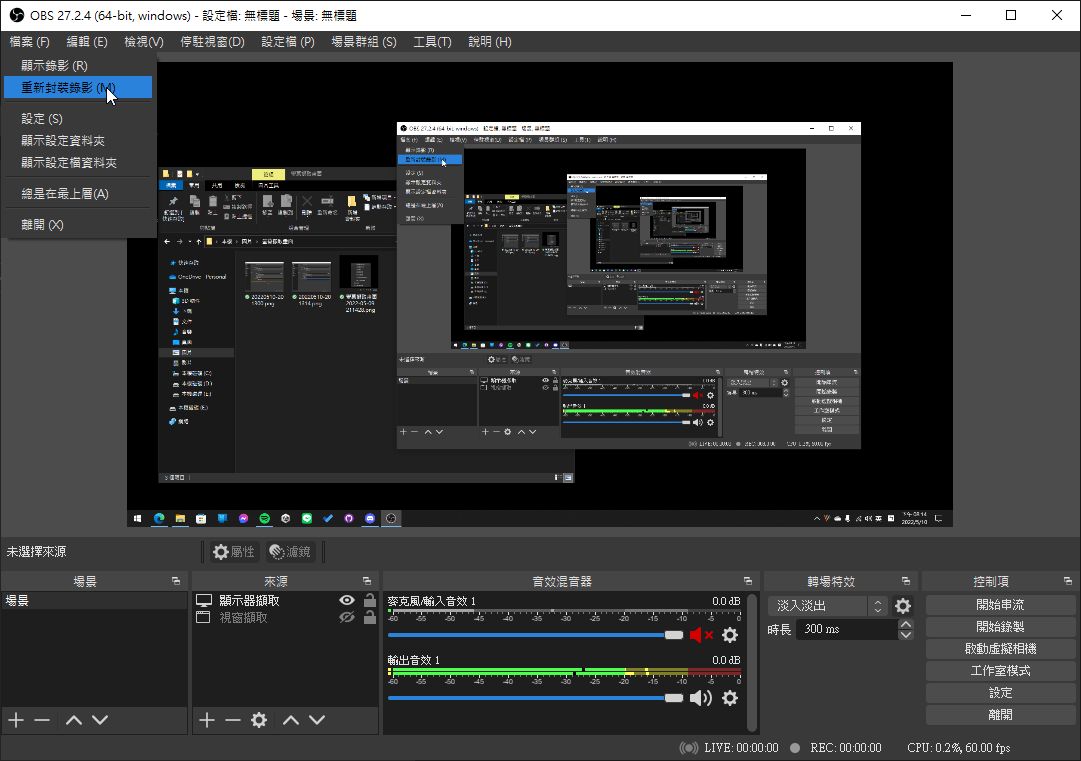This screenshot has width=1081, height=761.
Task: Remove scene with minus icon
Action: (42, 720)
